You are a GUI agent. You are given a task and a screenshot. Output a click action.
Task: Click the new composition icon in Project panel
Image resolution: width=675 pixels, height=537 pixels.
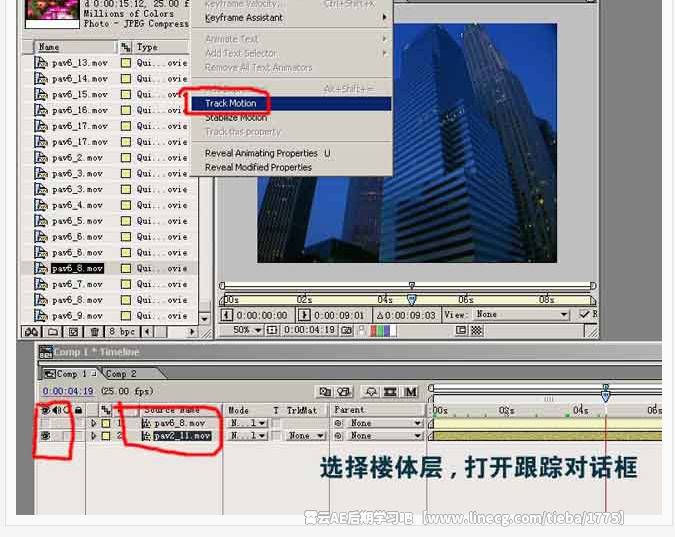click(x=73, y=332)
